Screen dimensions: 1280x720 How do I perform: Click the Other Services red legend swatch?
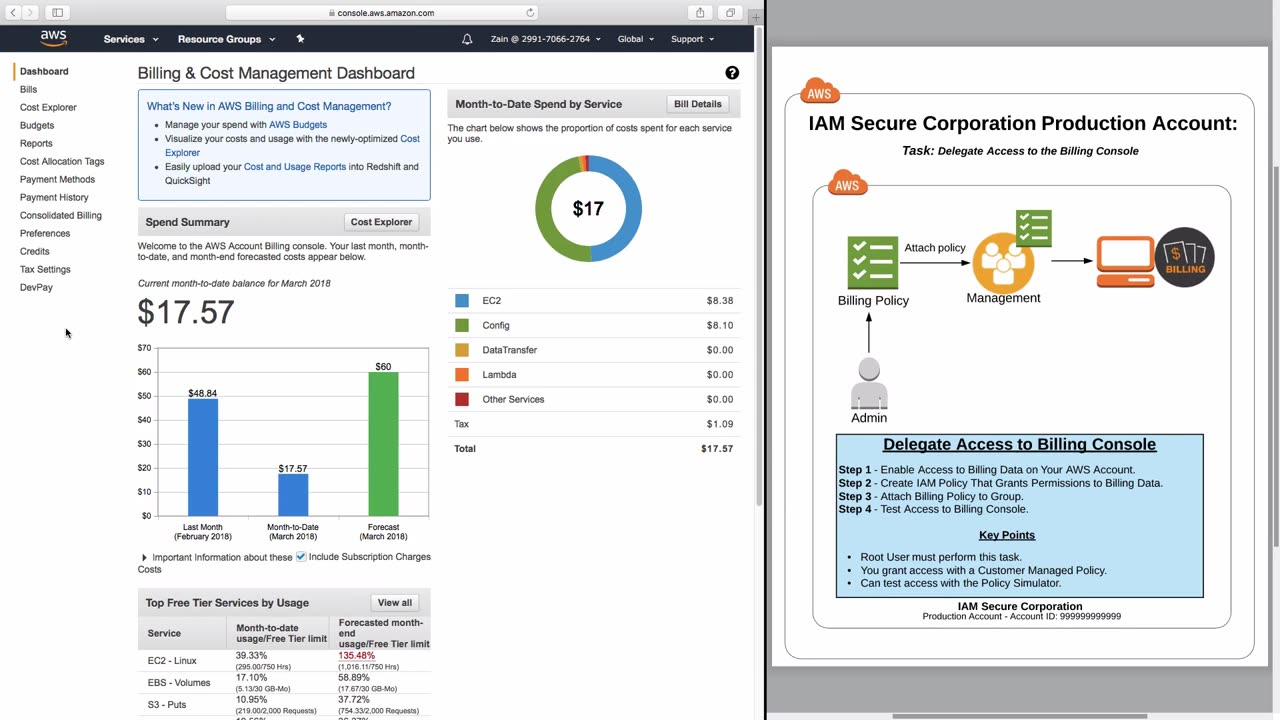click(462, 399)
